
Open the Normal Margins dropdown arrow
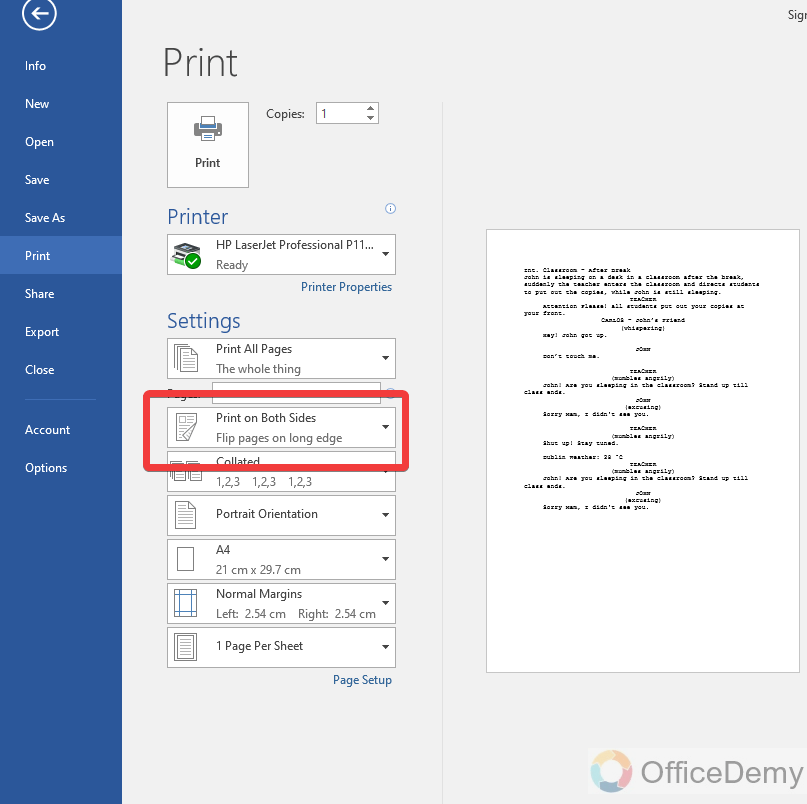point(384,602)
